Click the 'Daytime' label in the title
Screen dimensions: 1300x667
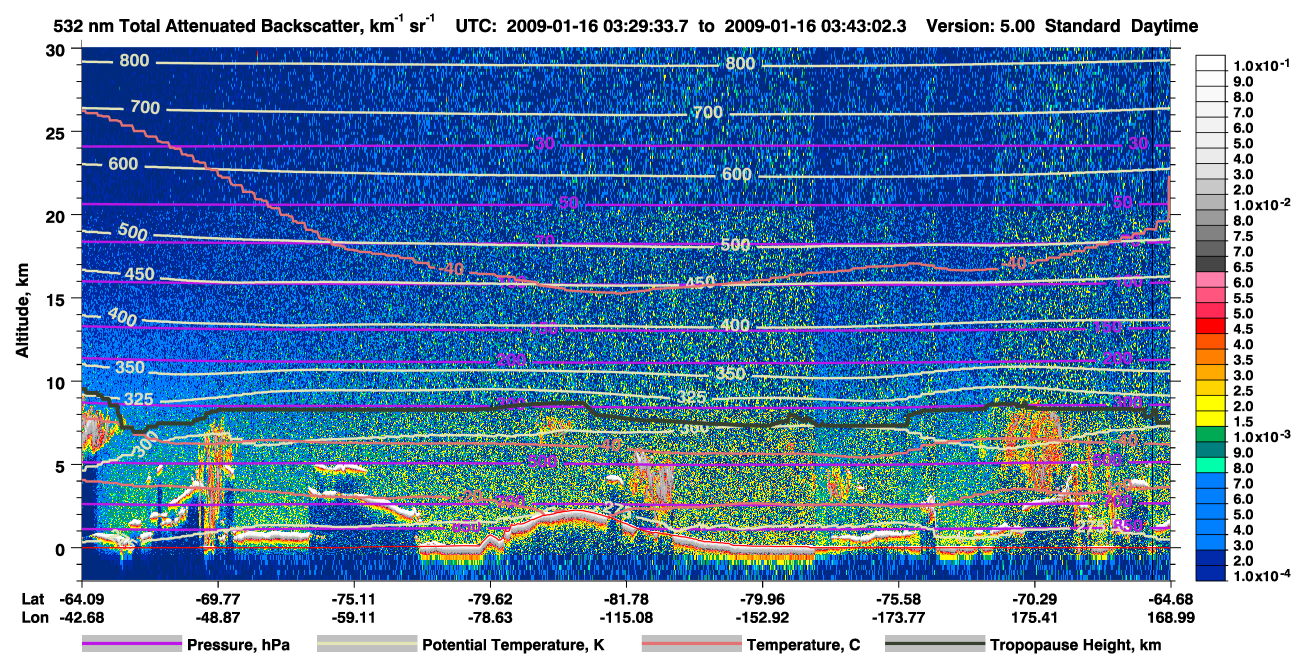pyautogui.click(x=1164, y=26)
